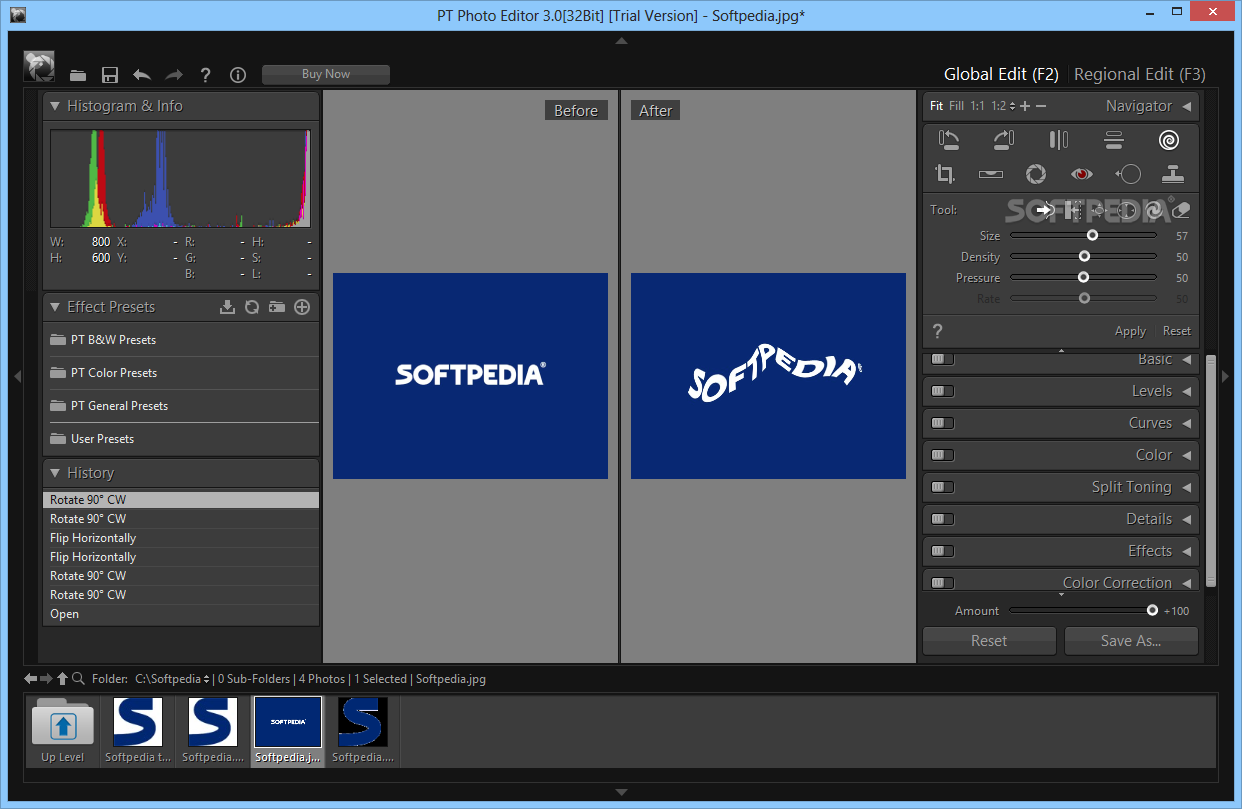This screenshot has height=809, width=1242.
Task: Switch to Global Edit (F2) tab
Action: coord(1001,74)
